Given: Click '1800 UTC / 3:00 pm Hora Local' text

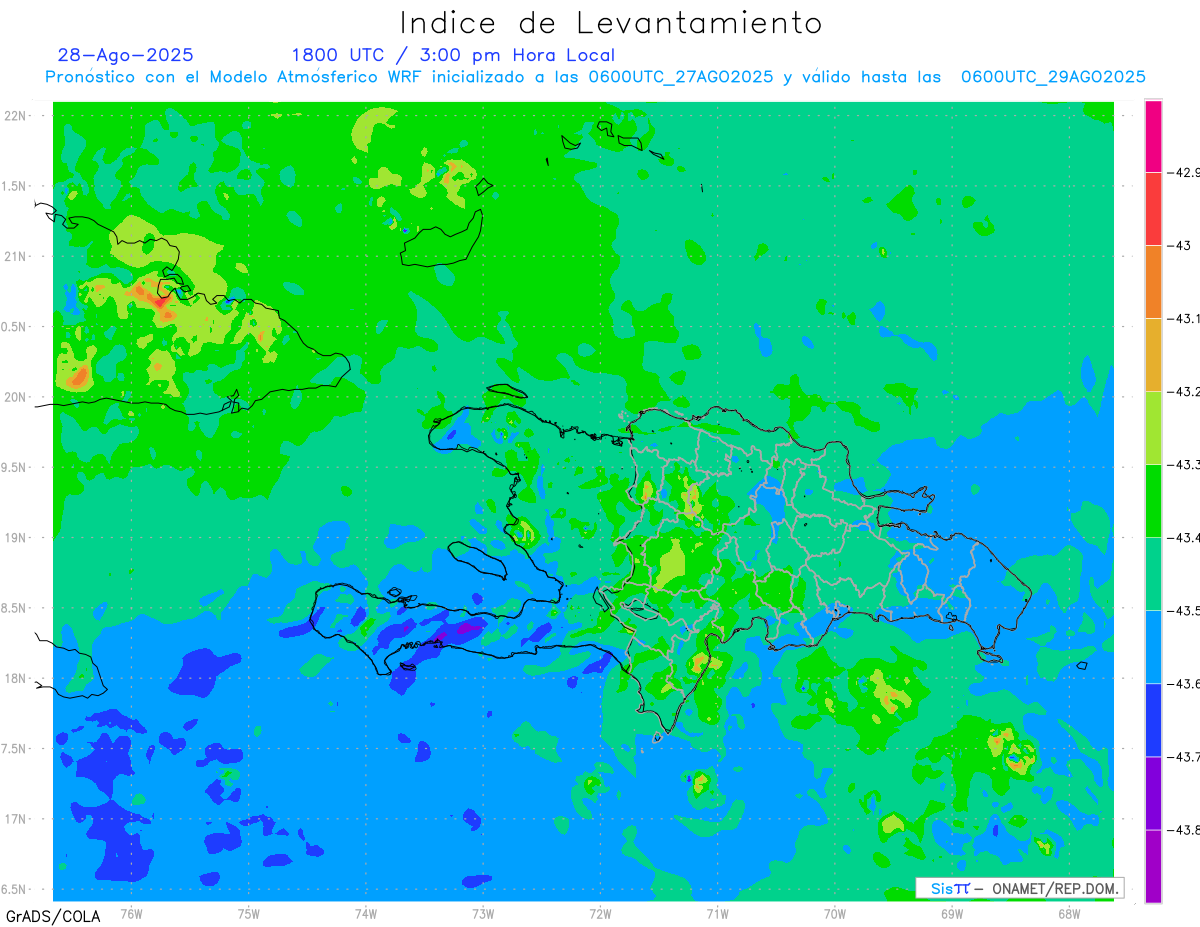Looking at the screenshot, I should (453, 55).
